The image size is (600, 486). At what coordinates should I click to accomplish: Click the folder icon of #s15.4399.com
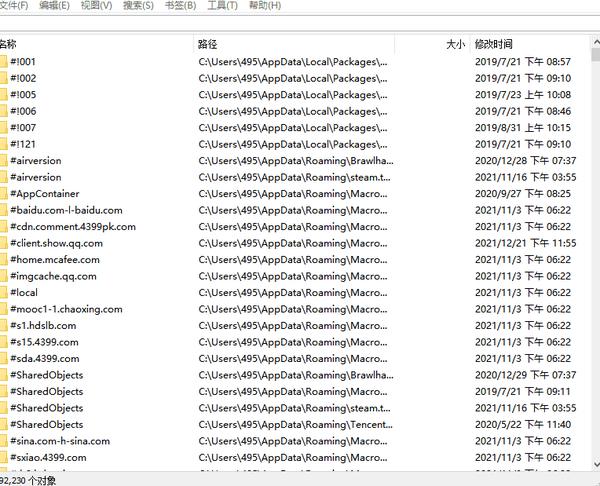[x=3, y=342]
